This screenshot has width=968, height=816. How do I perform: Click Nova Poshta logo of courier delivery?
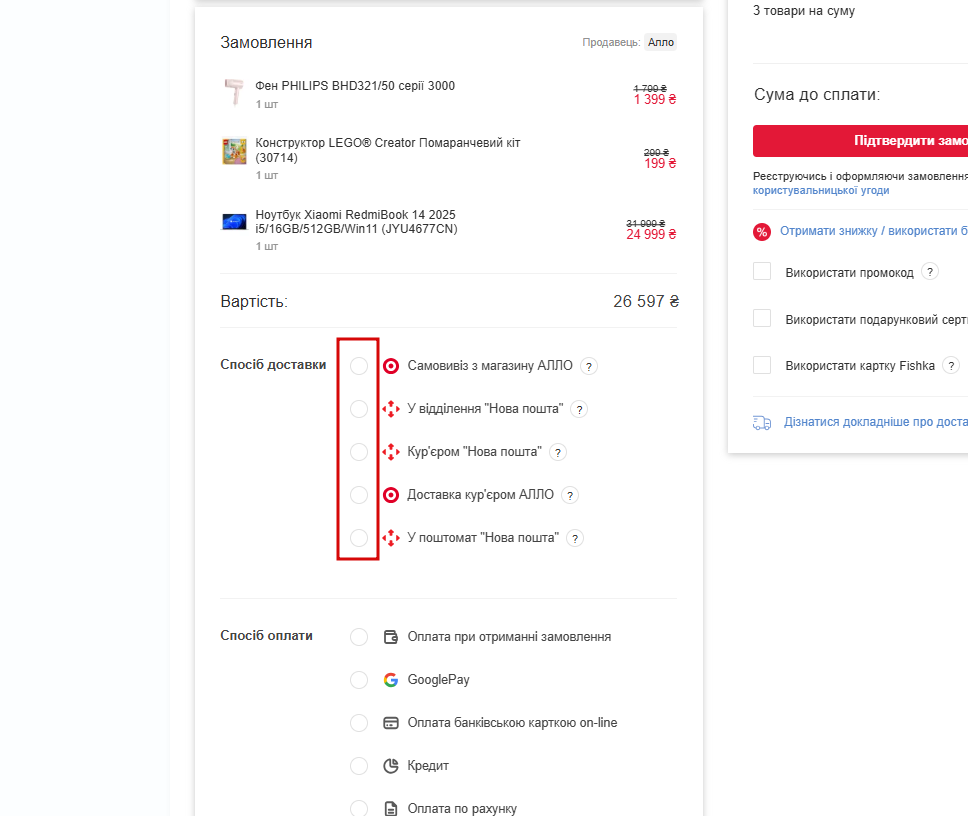(x=391, y=452)
